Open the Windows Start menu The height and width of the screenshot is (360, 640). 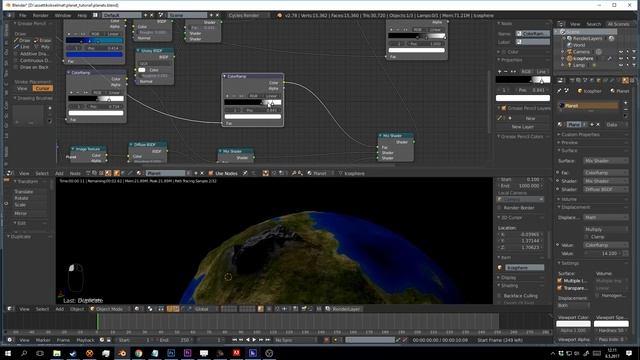[8, 353]
